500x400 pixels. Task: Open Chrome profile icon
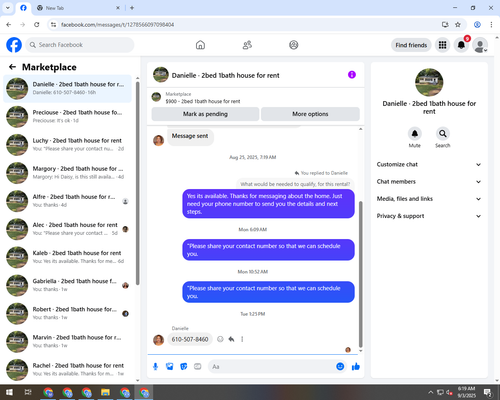click(477, 24)
